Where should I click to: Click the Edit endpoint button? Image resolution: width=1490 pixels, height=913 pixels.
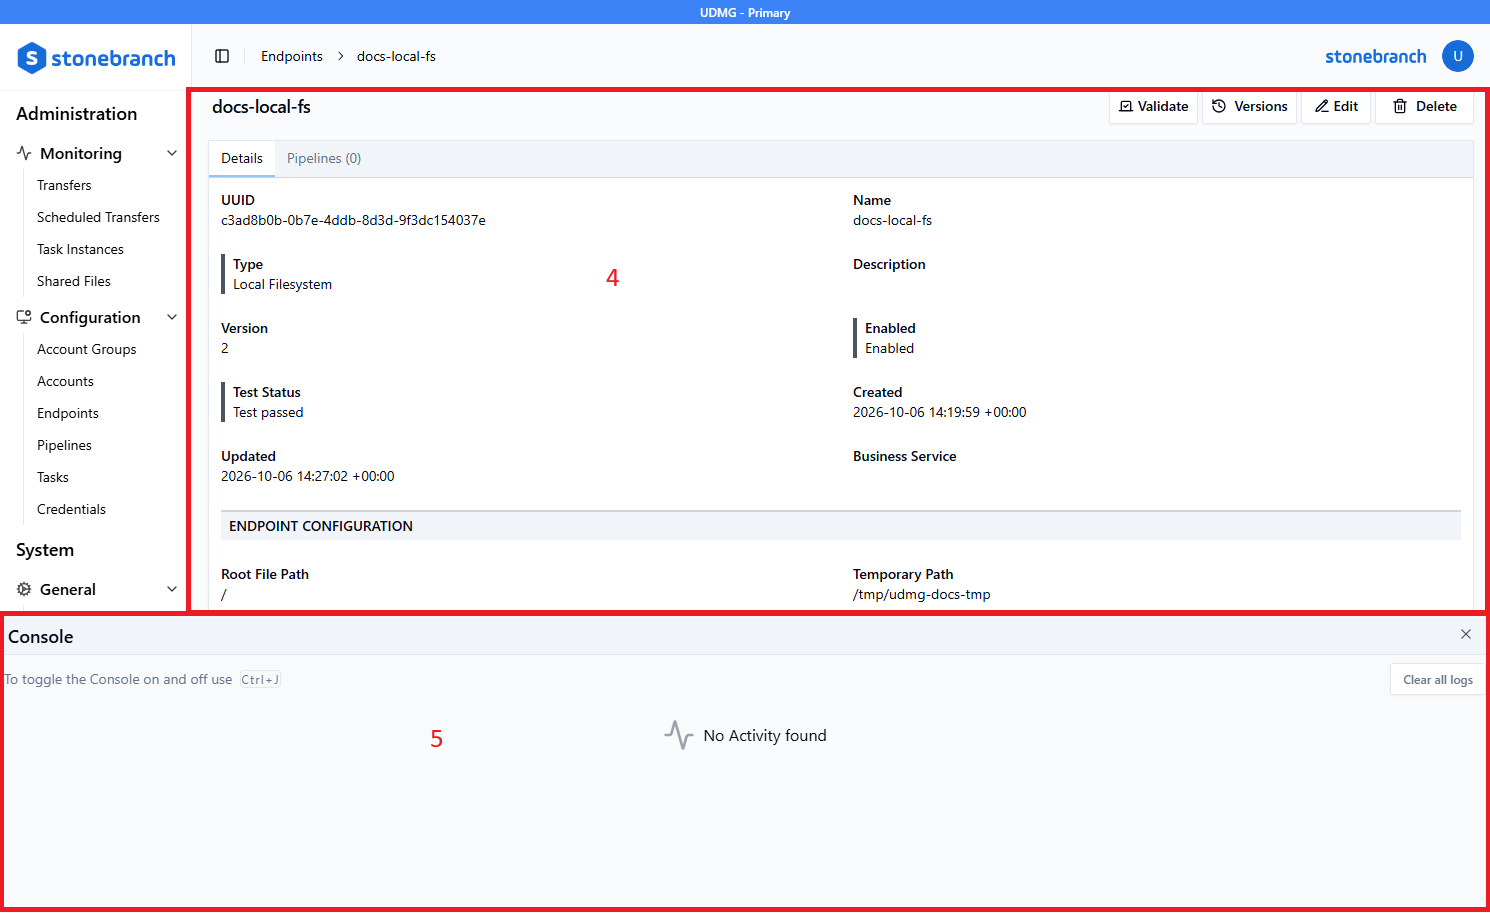point(1336,106)
